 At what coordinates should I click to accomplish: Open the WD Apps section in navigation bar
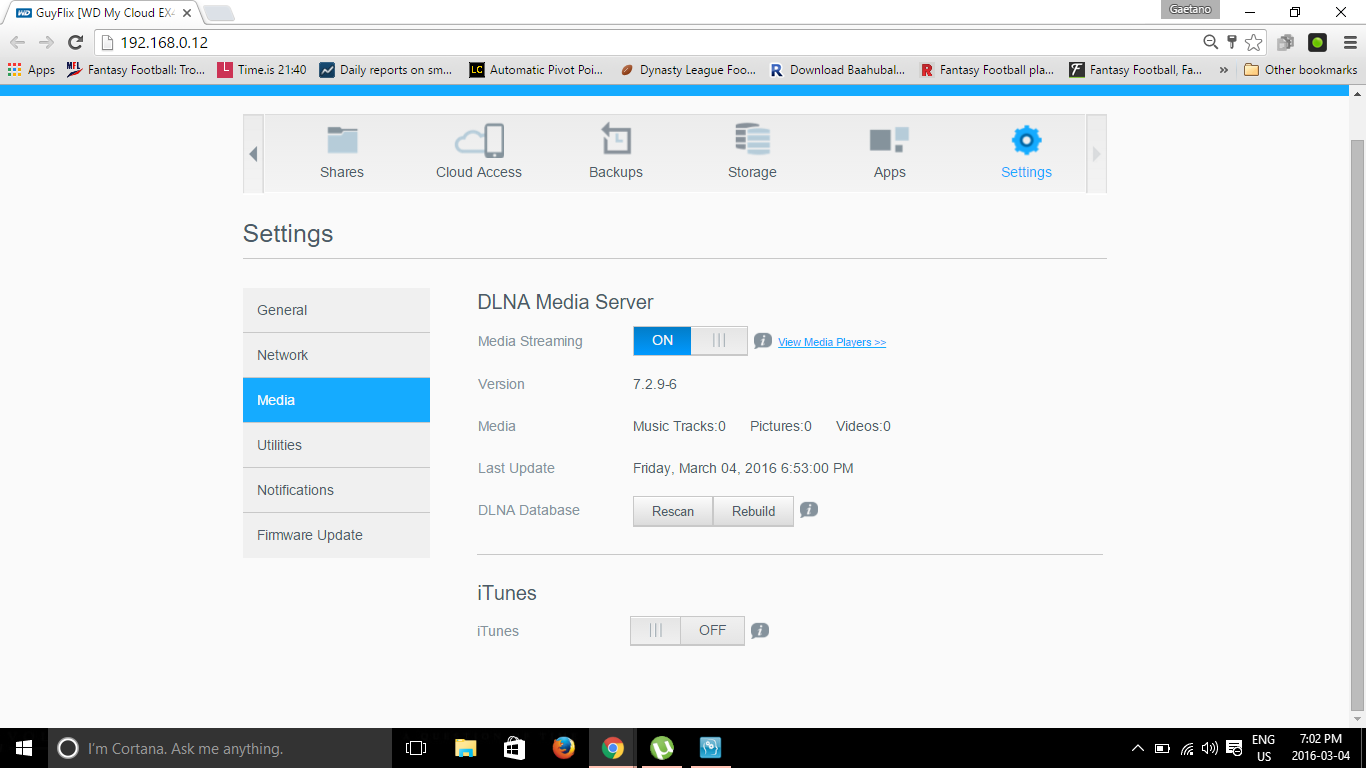pos(889,153)
